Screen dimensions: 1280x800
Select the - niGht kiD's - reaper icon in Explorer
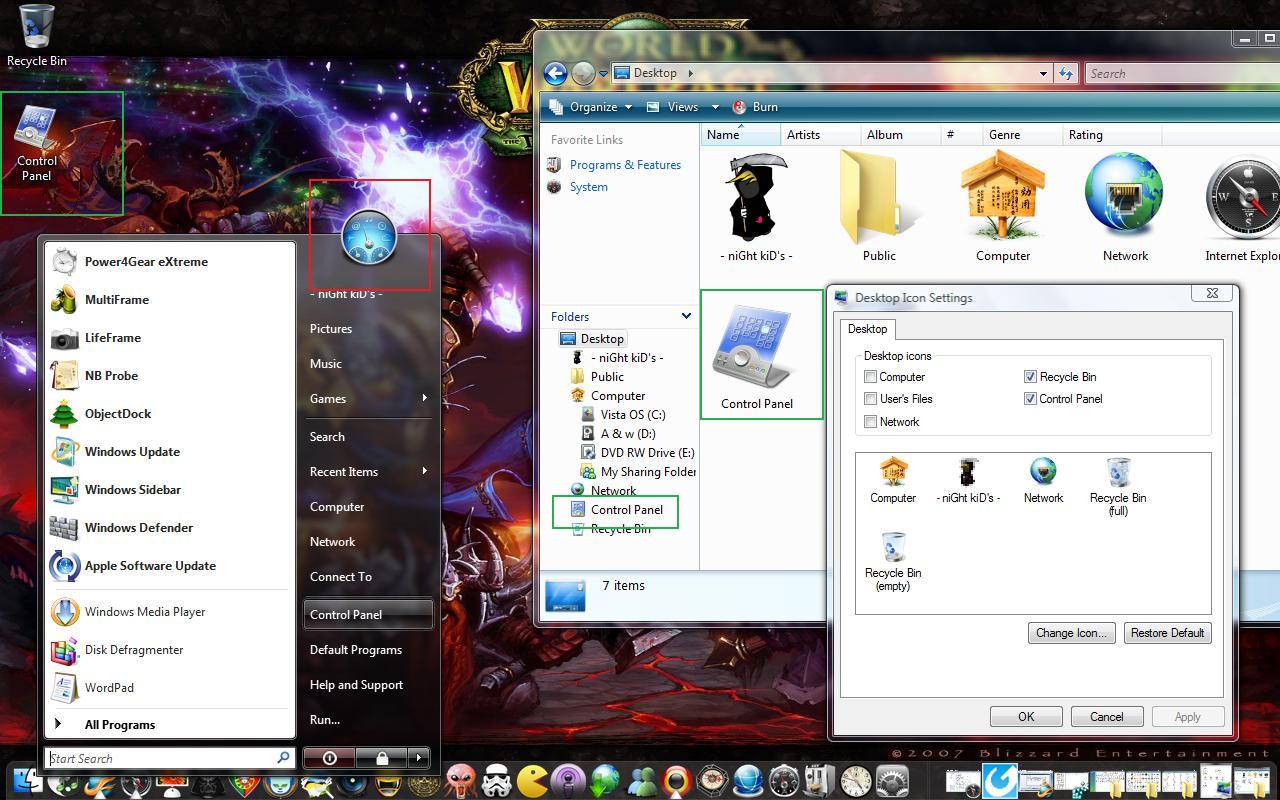coord(756,208)
